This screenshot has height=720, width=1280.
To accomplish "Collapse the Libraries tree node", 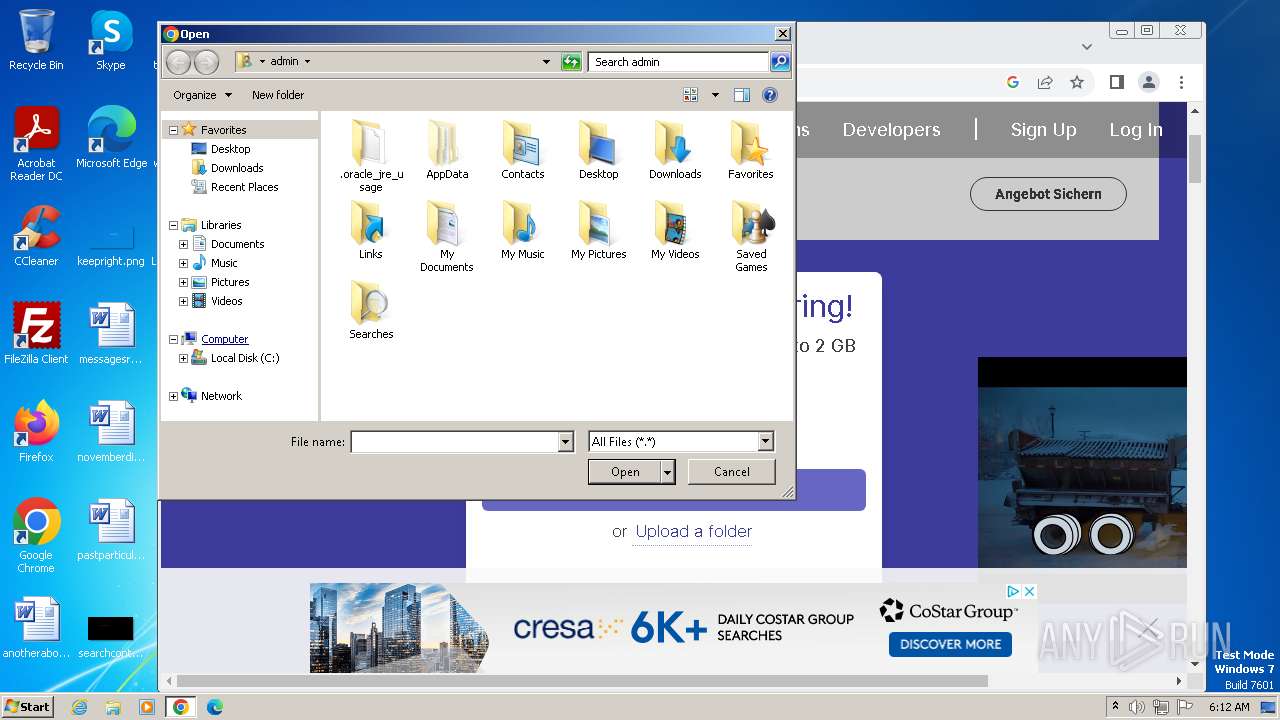I will click(173, 225).
